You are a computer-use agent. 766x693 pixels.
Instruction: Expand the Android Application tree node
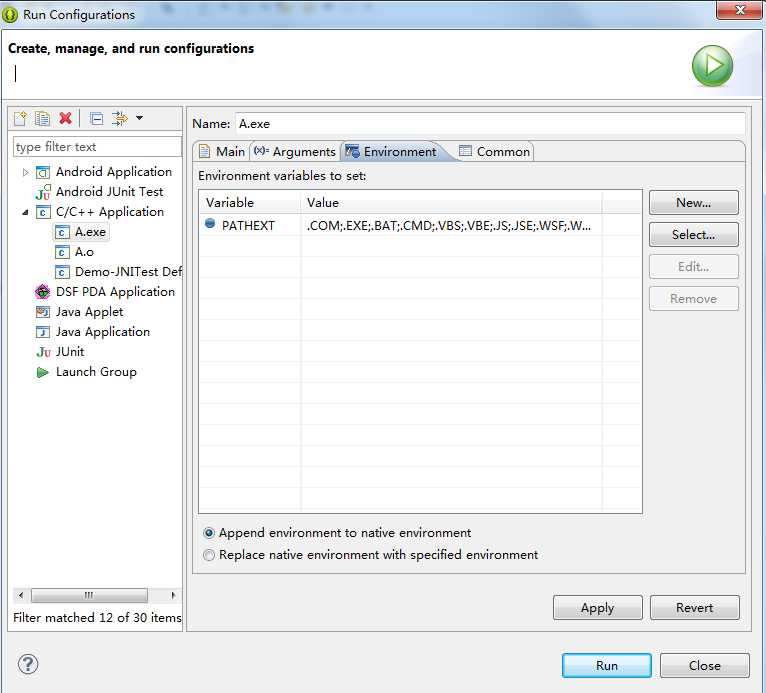(x=25, y=172)
